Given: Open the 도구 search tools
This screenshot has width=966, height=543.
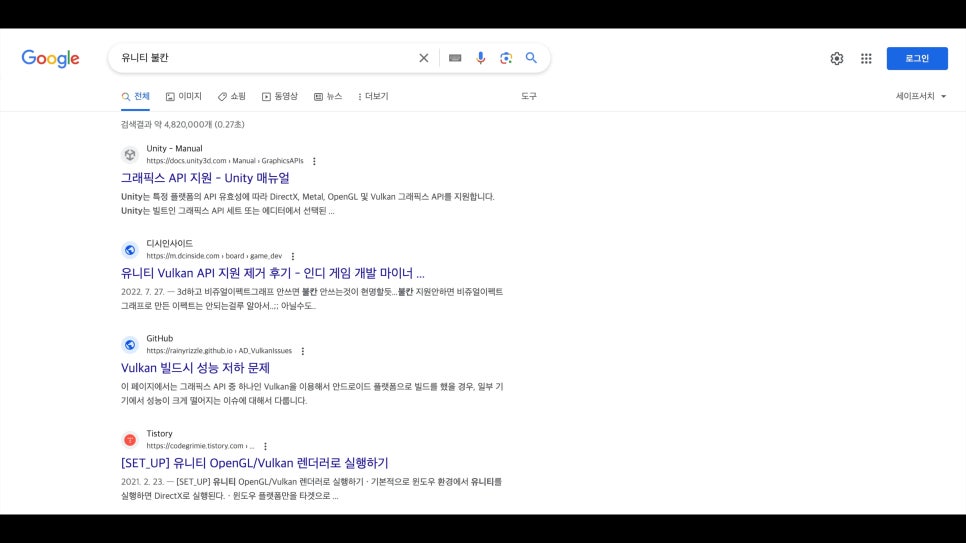Looking at the screenshot, I should tap(529, 96).
